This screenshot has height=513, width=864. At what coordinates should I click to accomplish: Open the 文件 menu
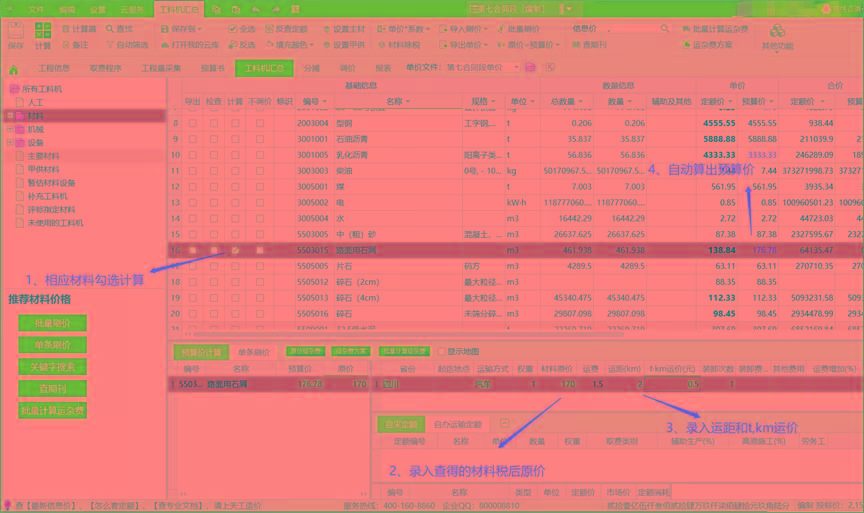tap(36, 9)
